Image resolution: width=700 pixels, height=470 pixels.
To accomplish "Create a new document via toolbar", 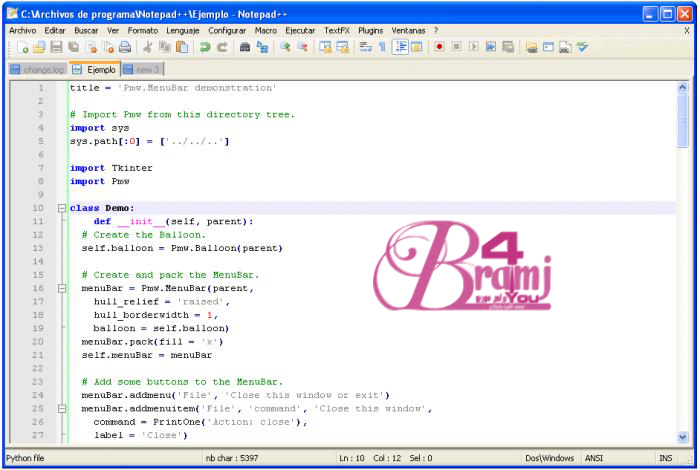I will point(22,47).
